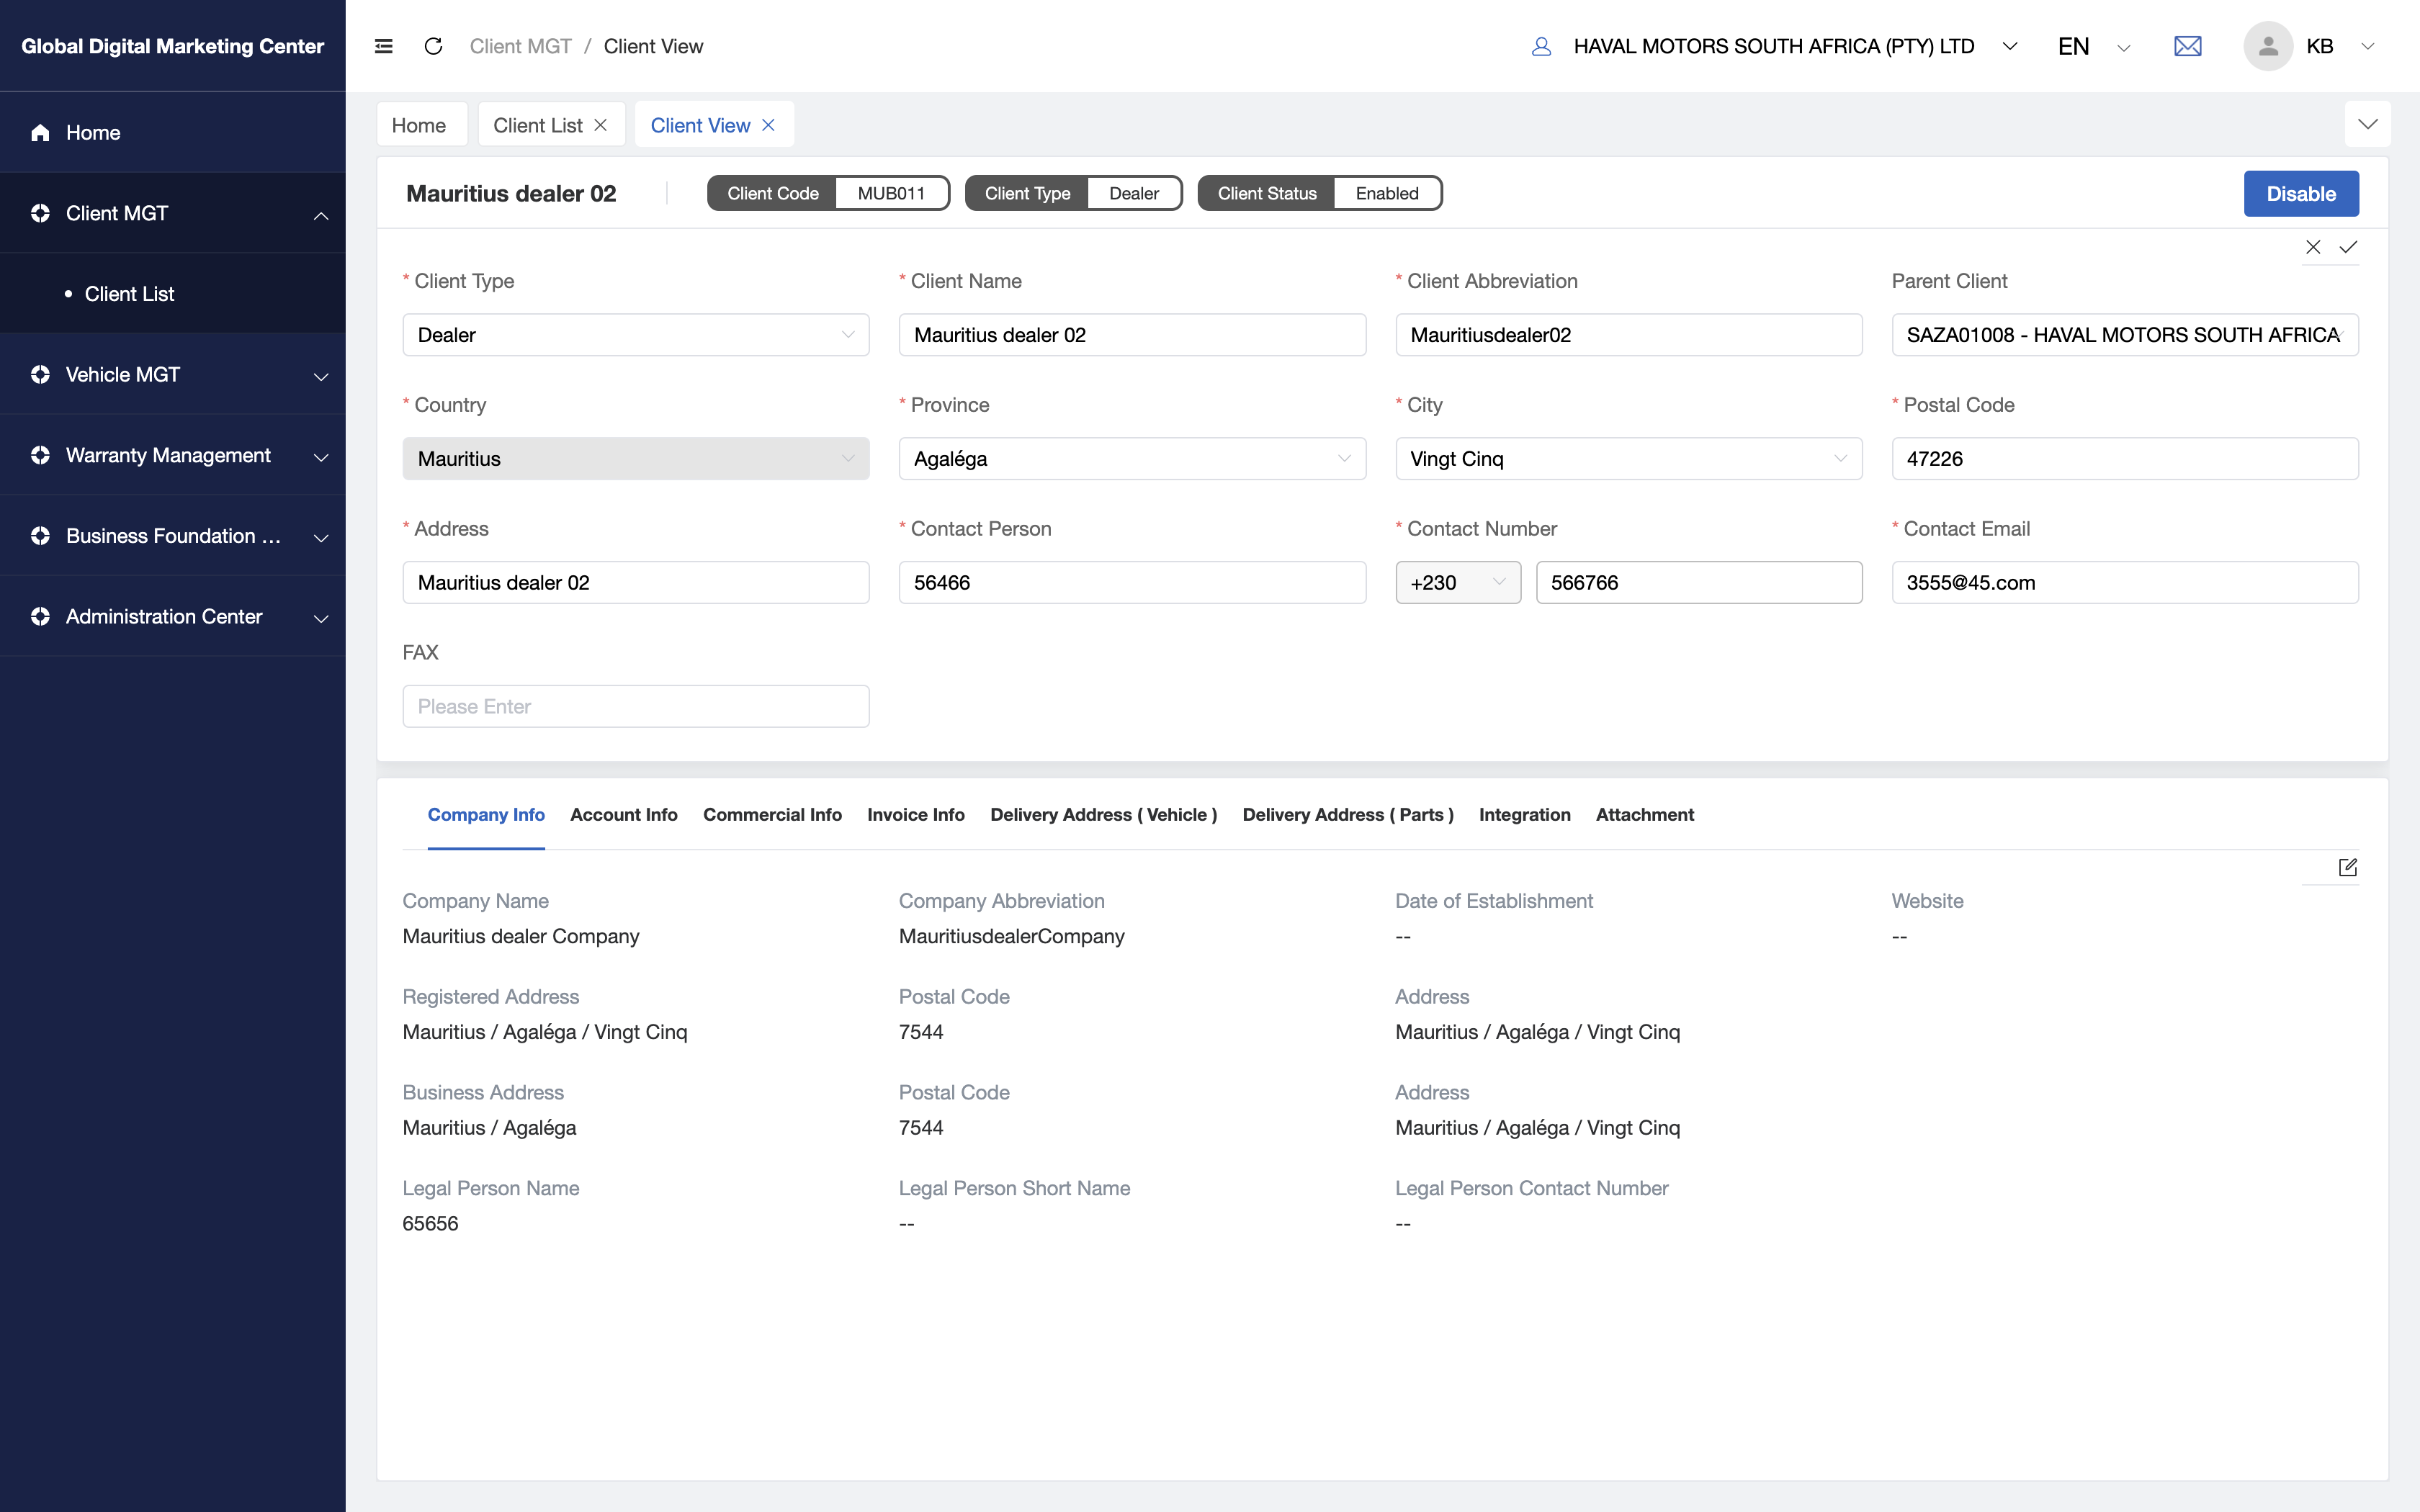Open the City Vingt Cinq dropdown
Viewport: 2420px width, 1512px height.
tap(1628, 459)
